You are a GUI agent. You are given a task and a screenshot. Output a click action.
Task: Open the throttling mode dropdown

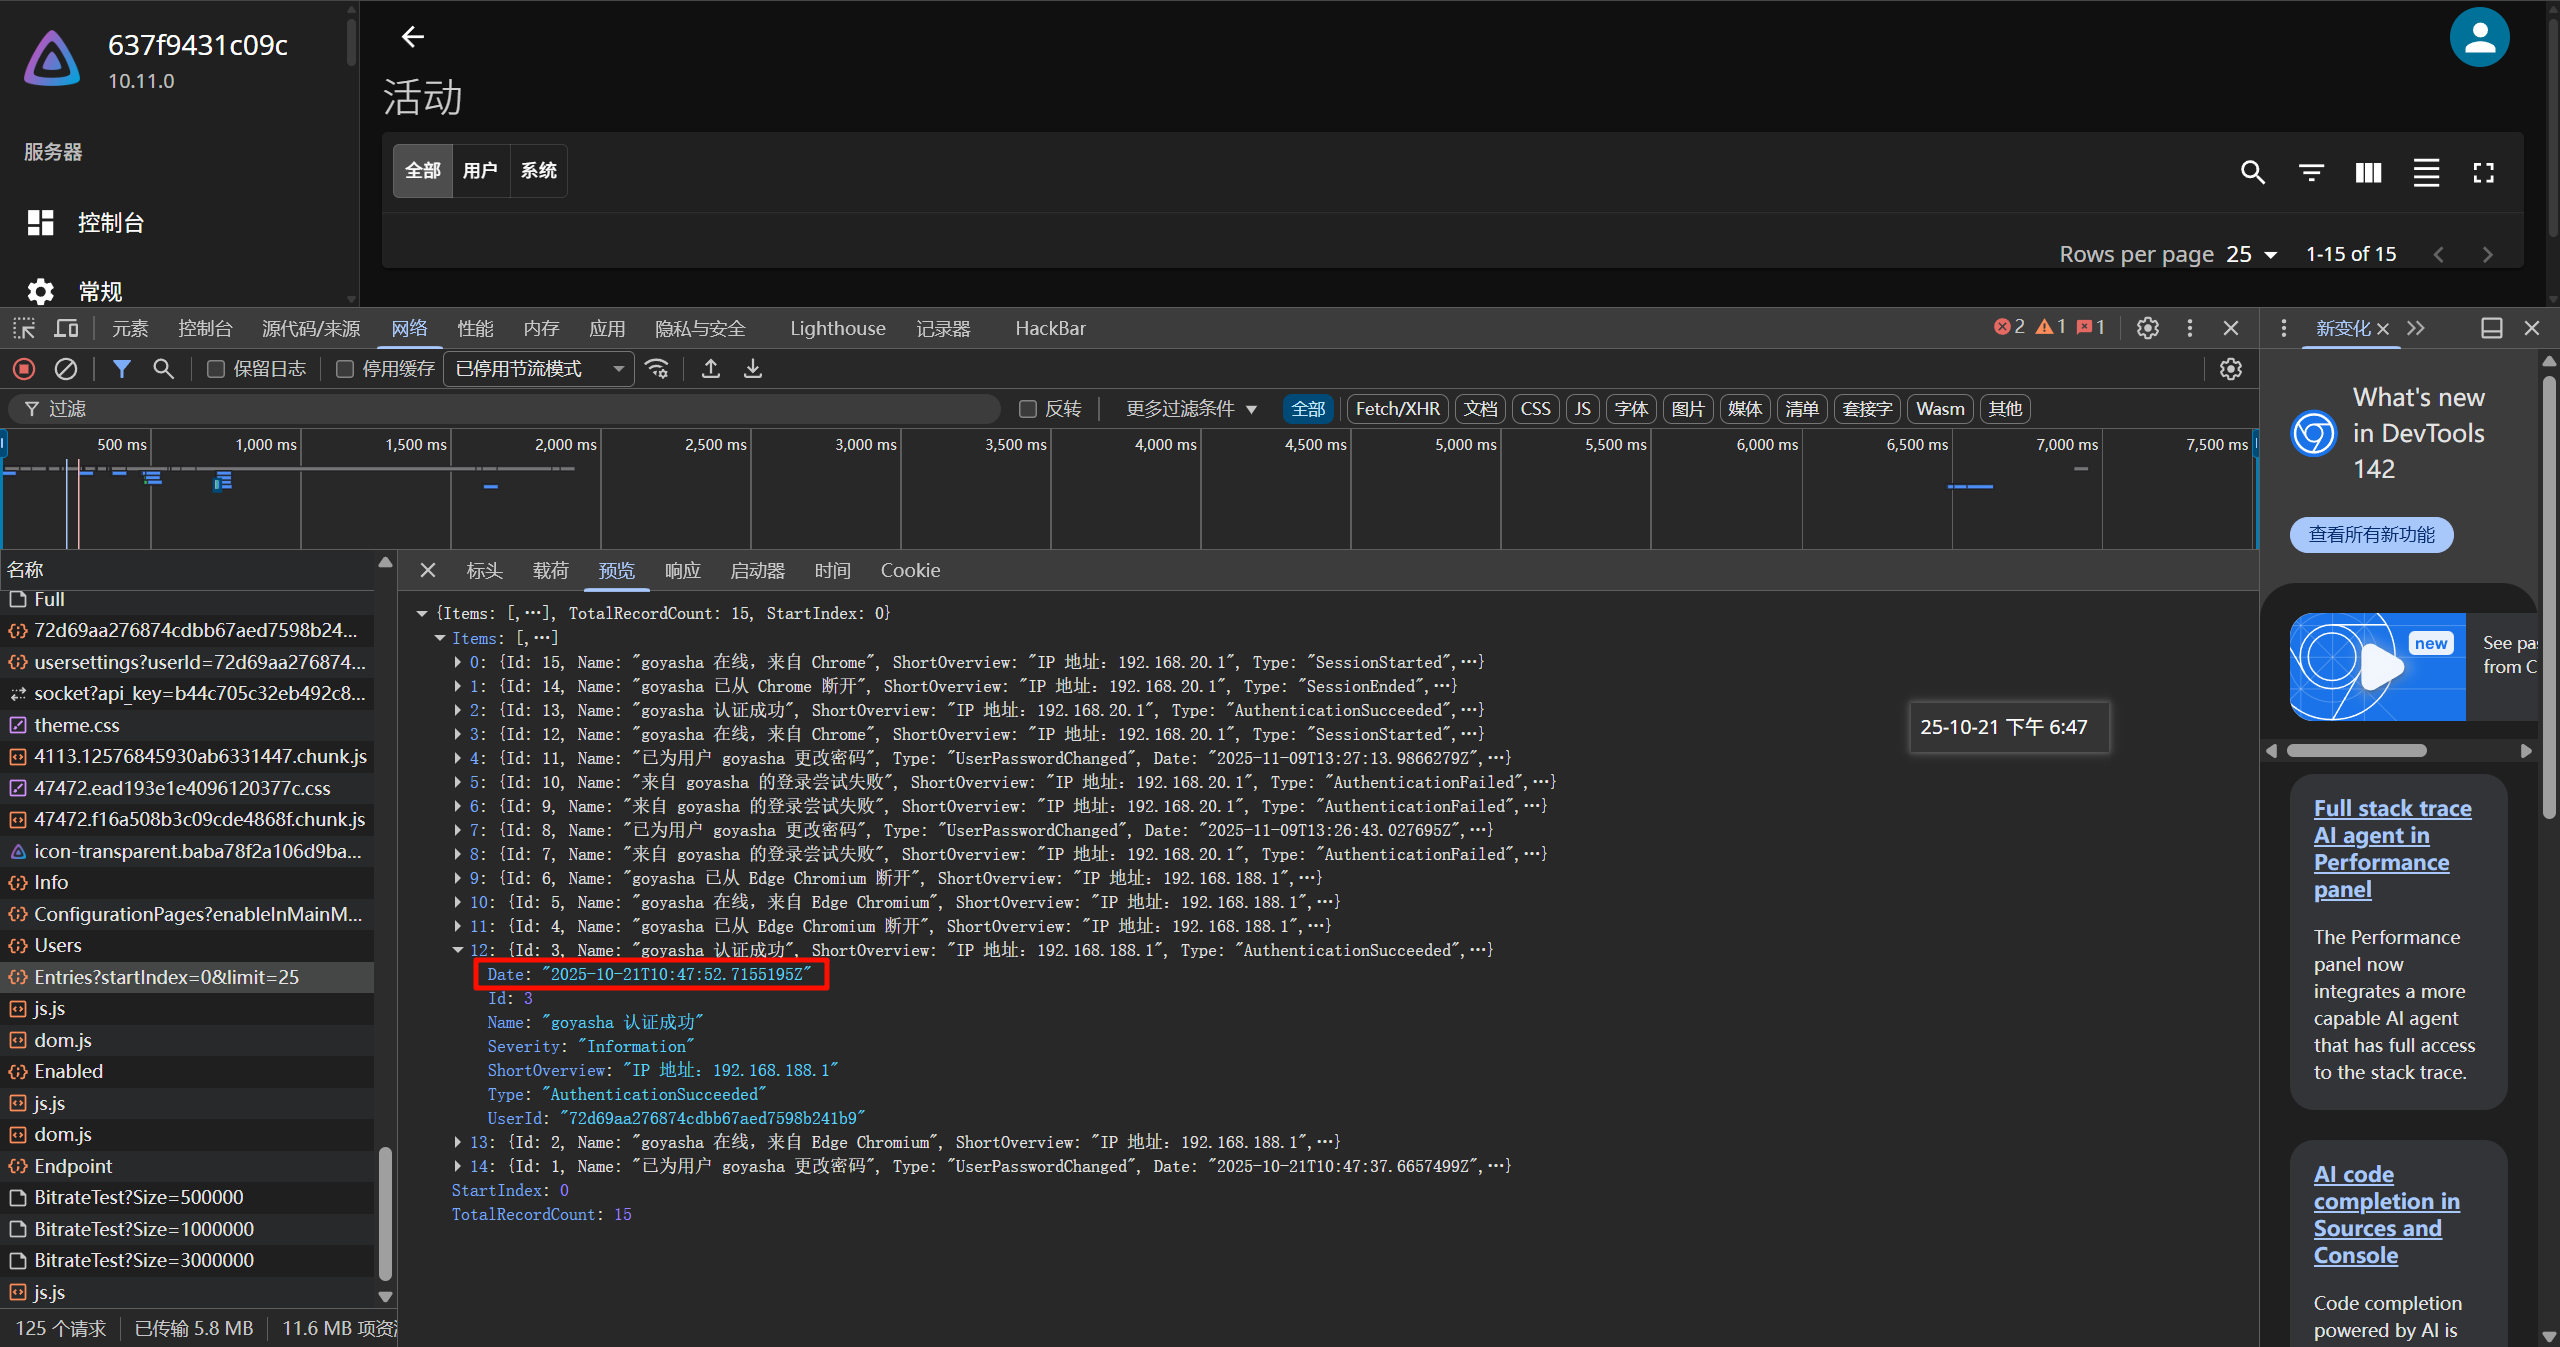click(x=539, y=369)
